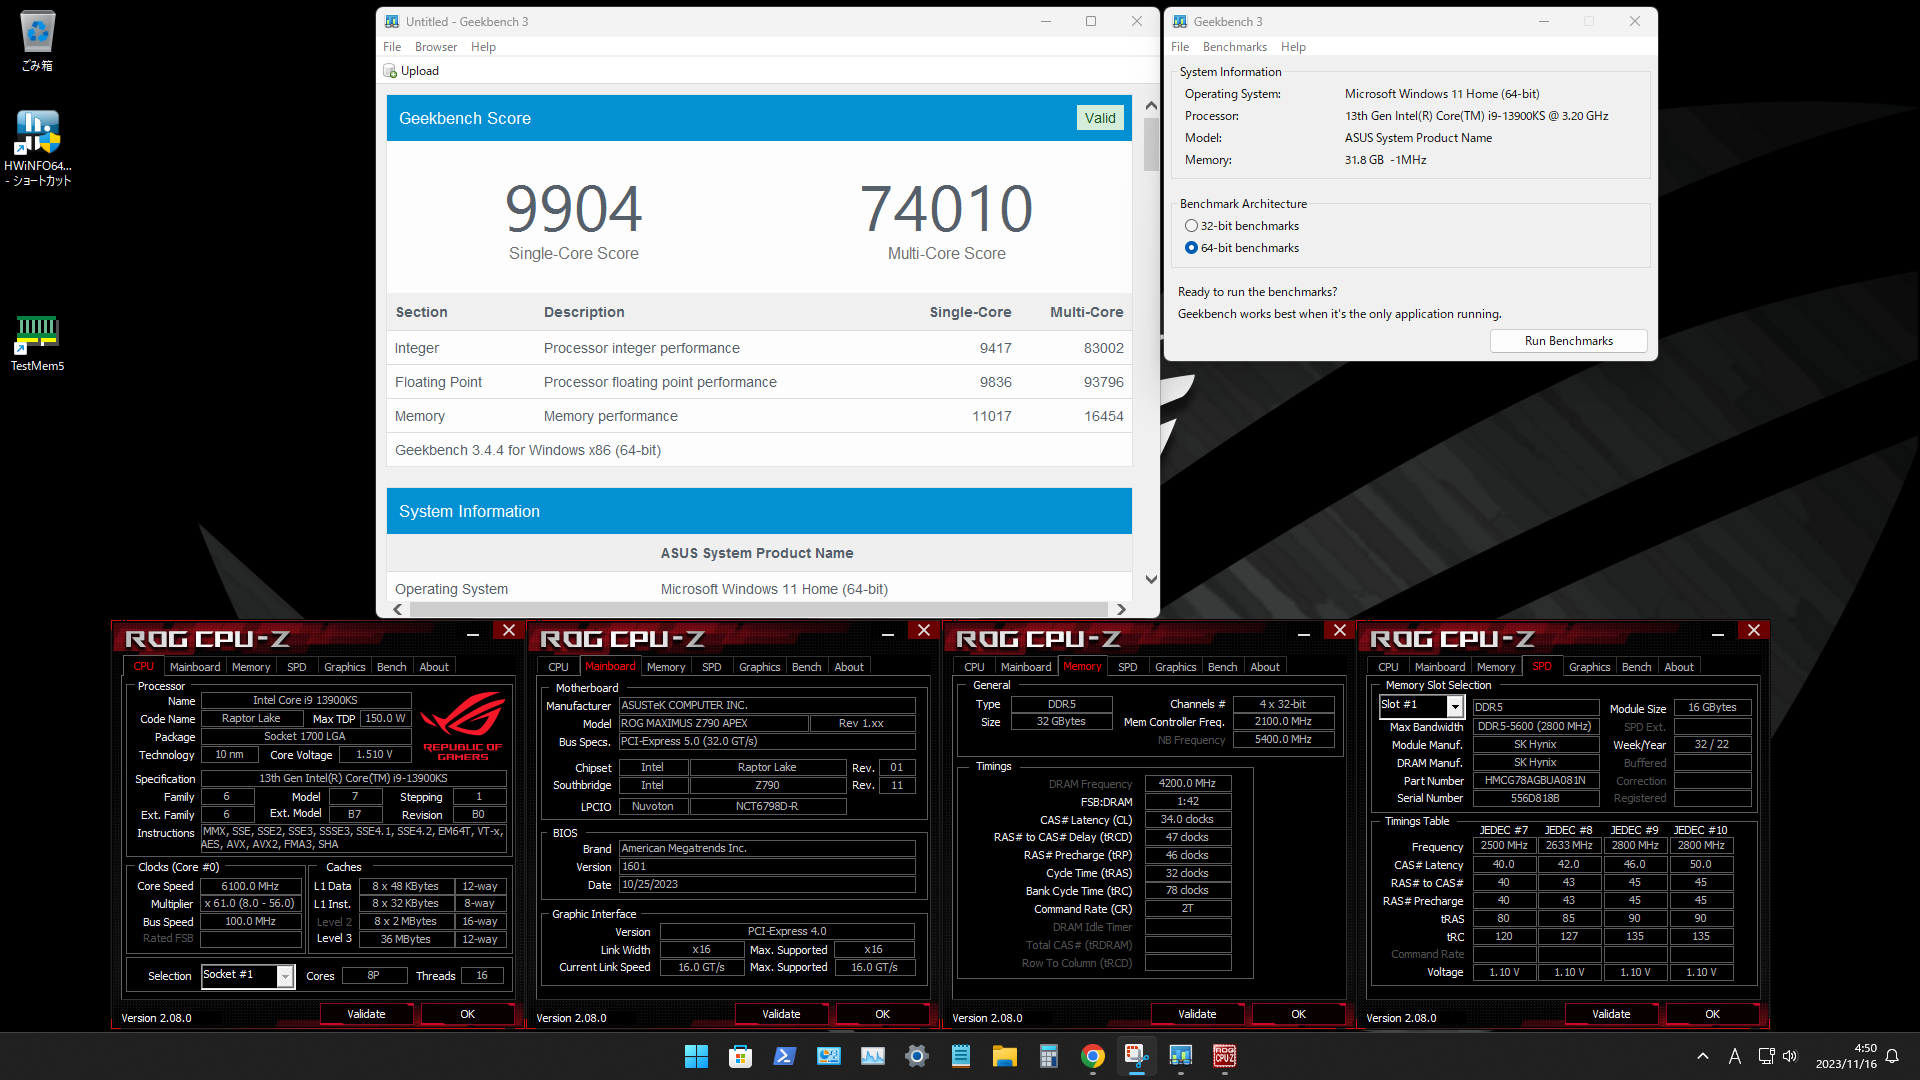Select 32-bit benchmarks radio option
1920x1080 pixels.
point(1191,226)
